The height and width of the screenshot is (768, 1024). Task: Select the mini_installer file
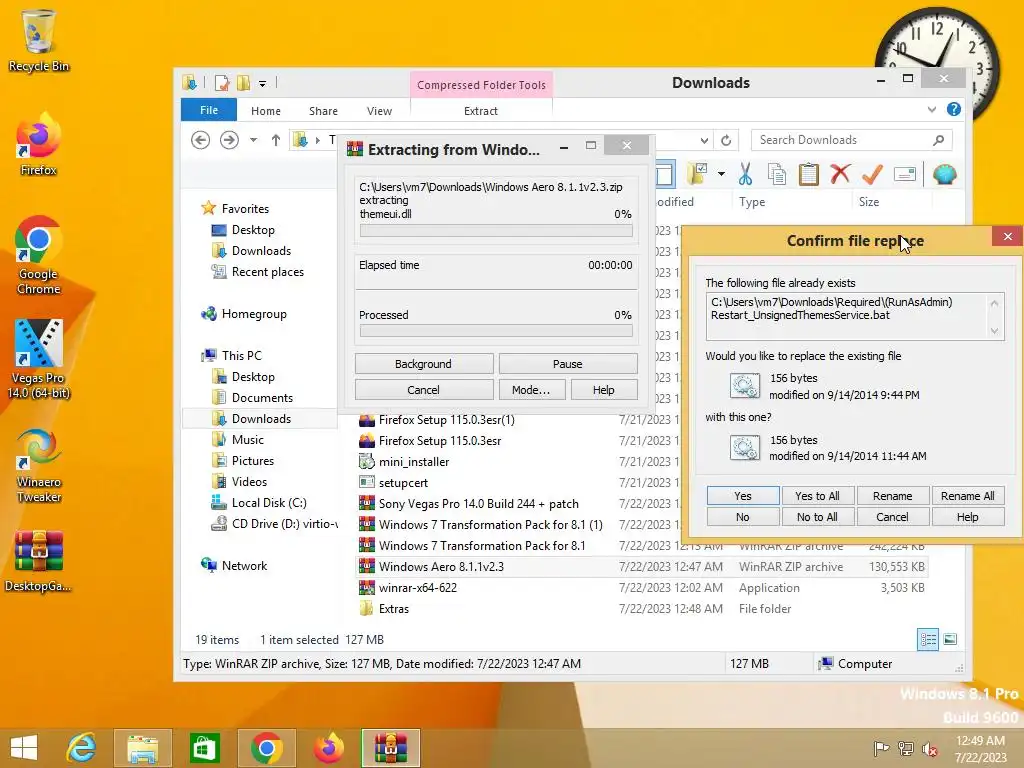413,462
